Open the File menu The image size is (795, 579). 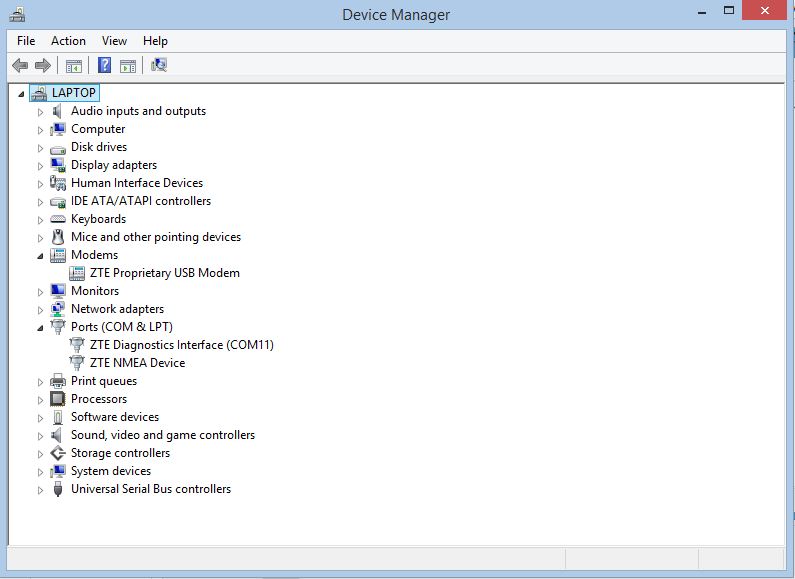point(26,41)
